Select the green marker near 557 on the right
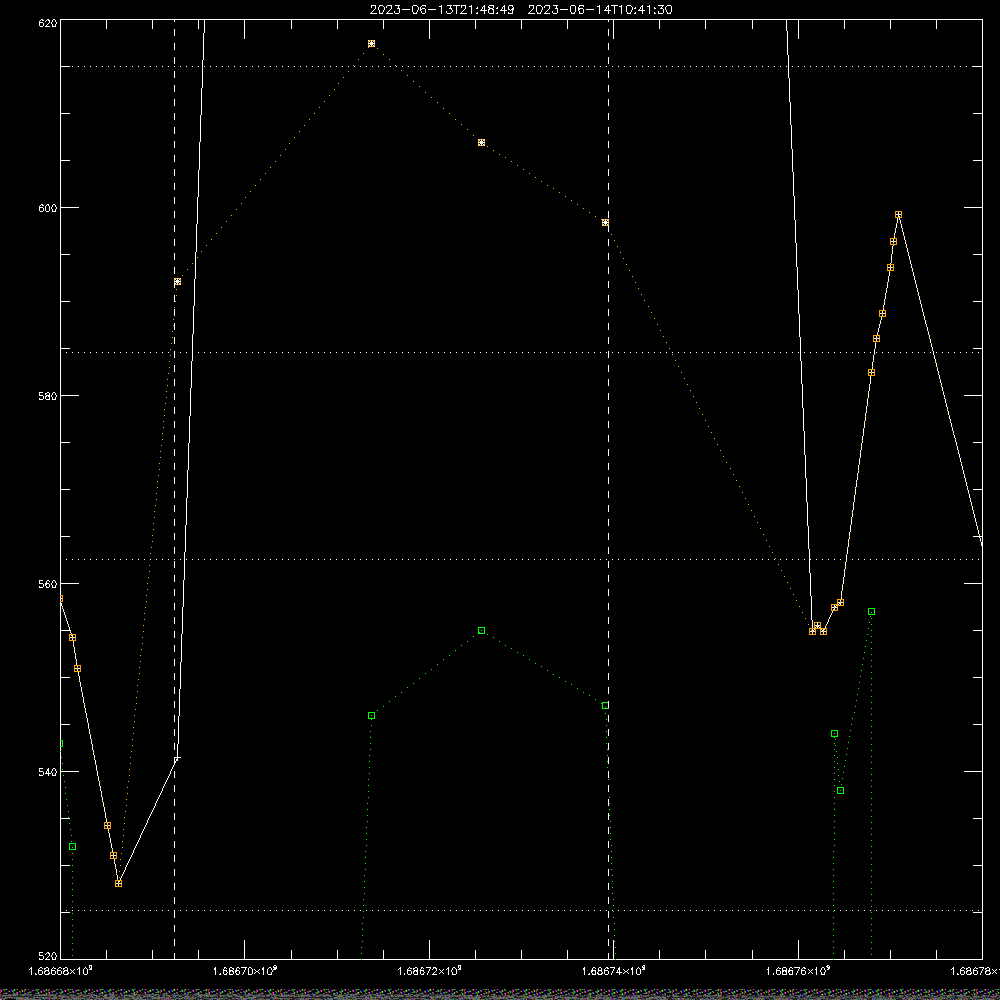Image resolution: width=1000 pixels, height=1000 pixels. click(872, 612)
